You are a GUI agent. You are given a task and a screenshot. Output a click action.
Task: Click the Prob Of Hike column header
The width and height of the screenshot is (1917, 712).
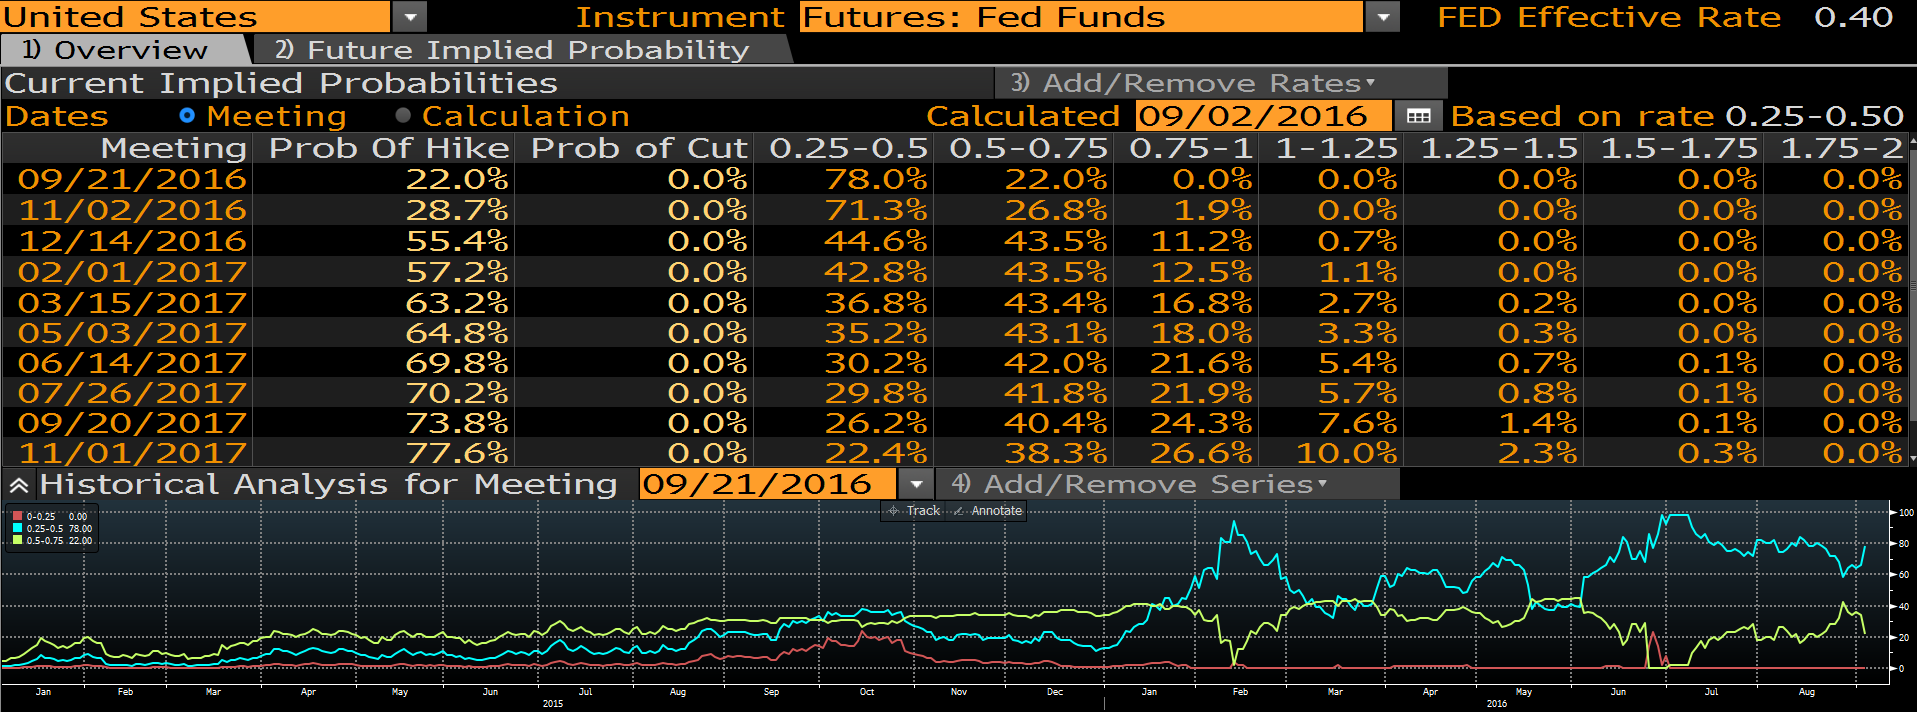point(389,148)
